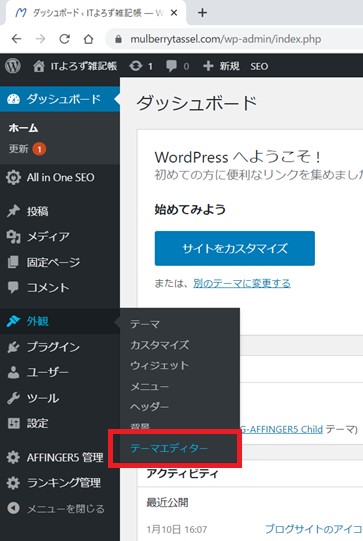The image size is (363, 541).
Task: Click サイトをカスタマイズ button
Action: coord(235,248)
